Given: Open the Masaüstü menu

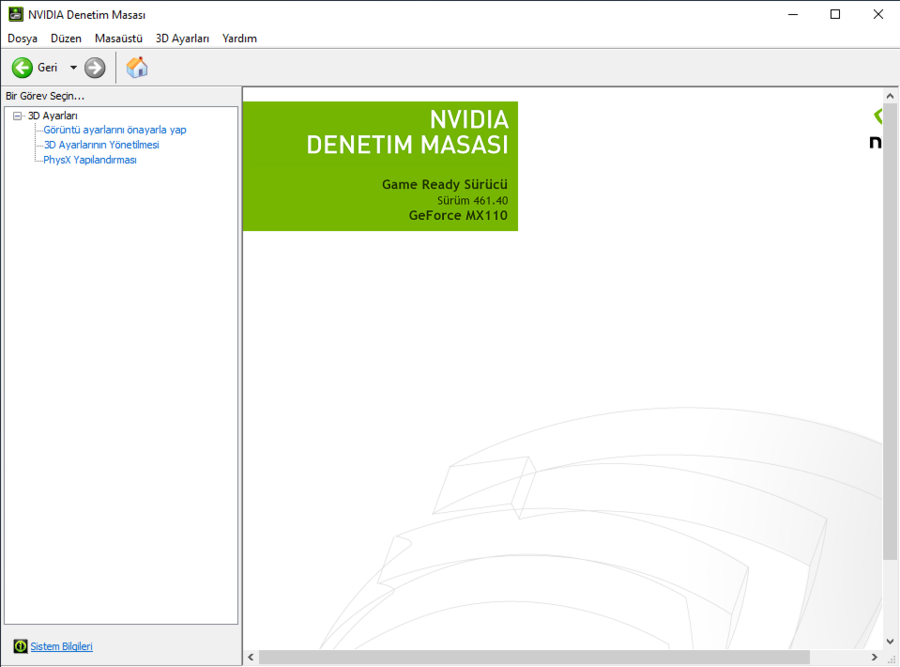Looking at the screenshot, I should coord(118,38).
